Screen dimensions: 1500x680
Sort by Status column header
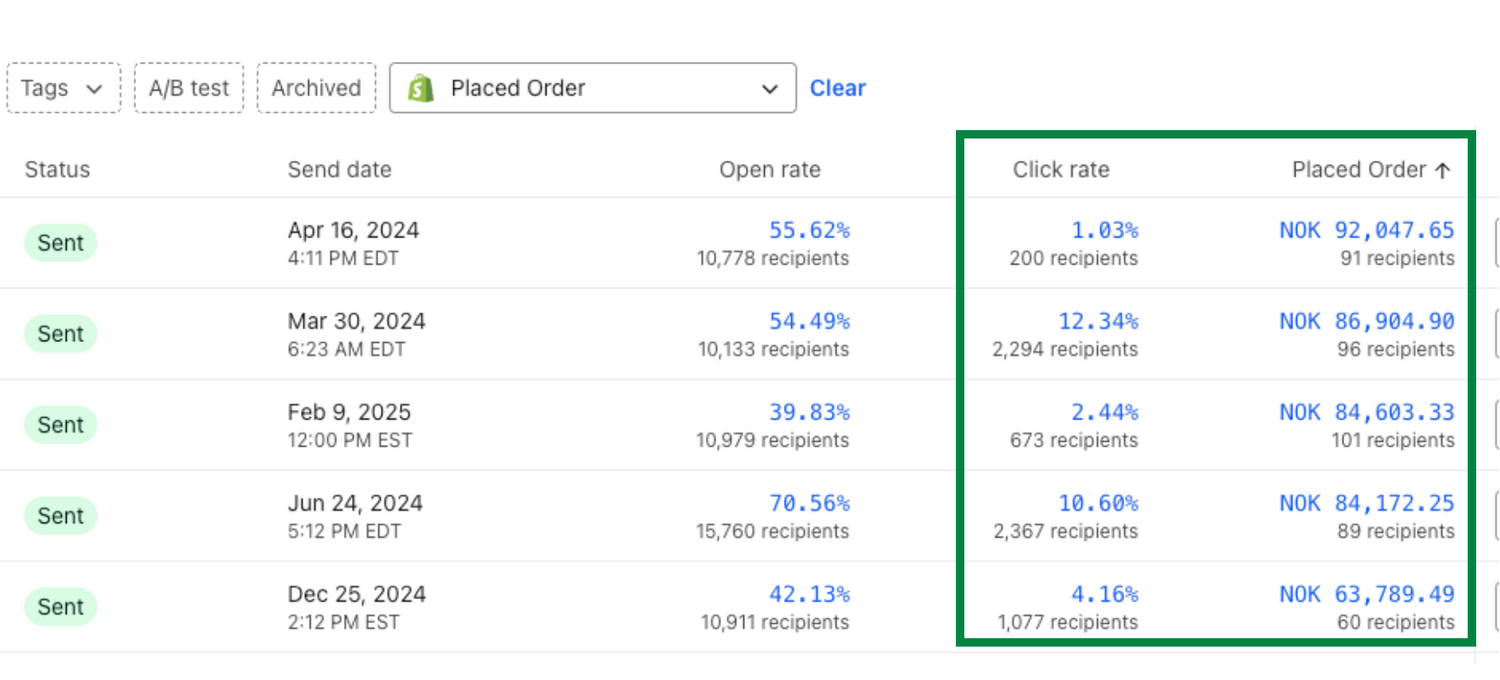pos(57,170)
